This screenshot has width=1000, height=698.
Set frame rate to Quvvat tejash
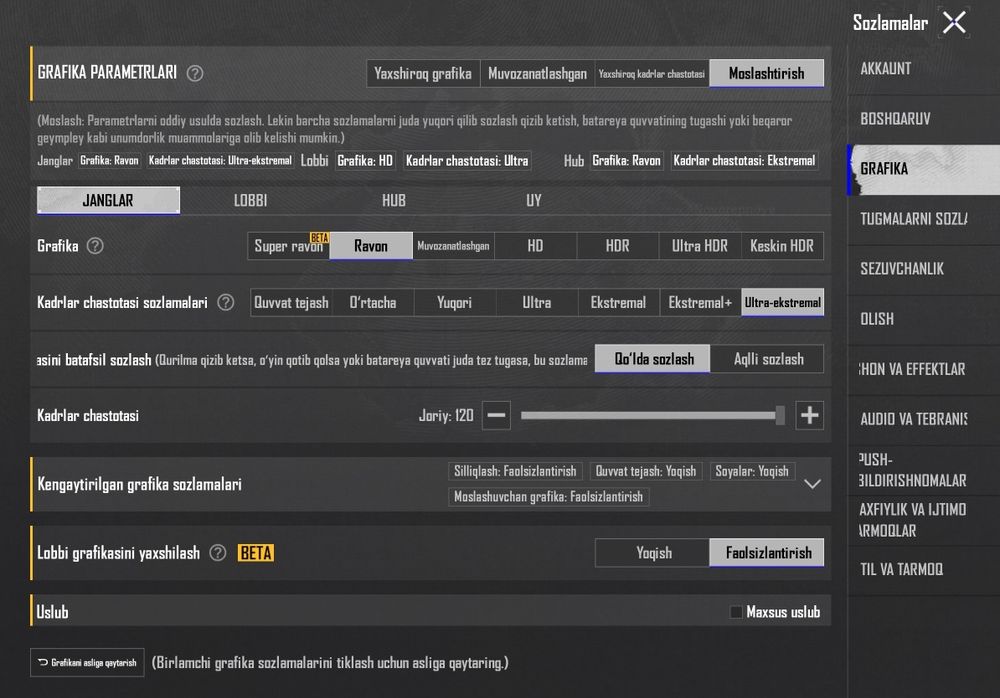point(291,302)
